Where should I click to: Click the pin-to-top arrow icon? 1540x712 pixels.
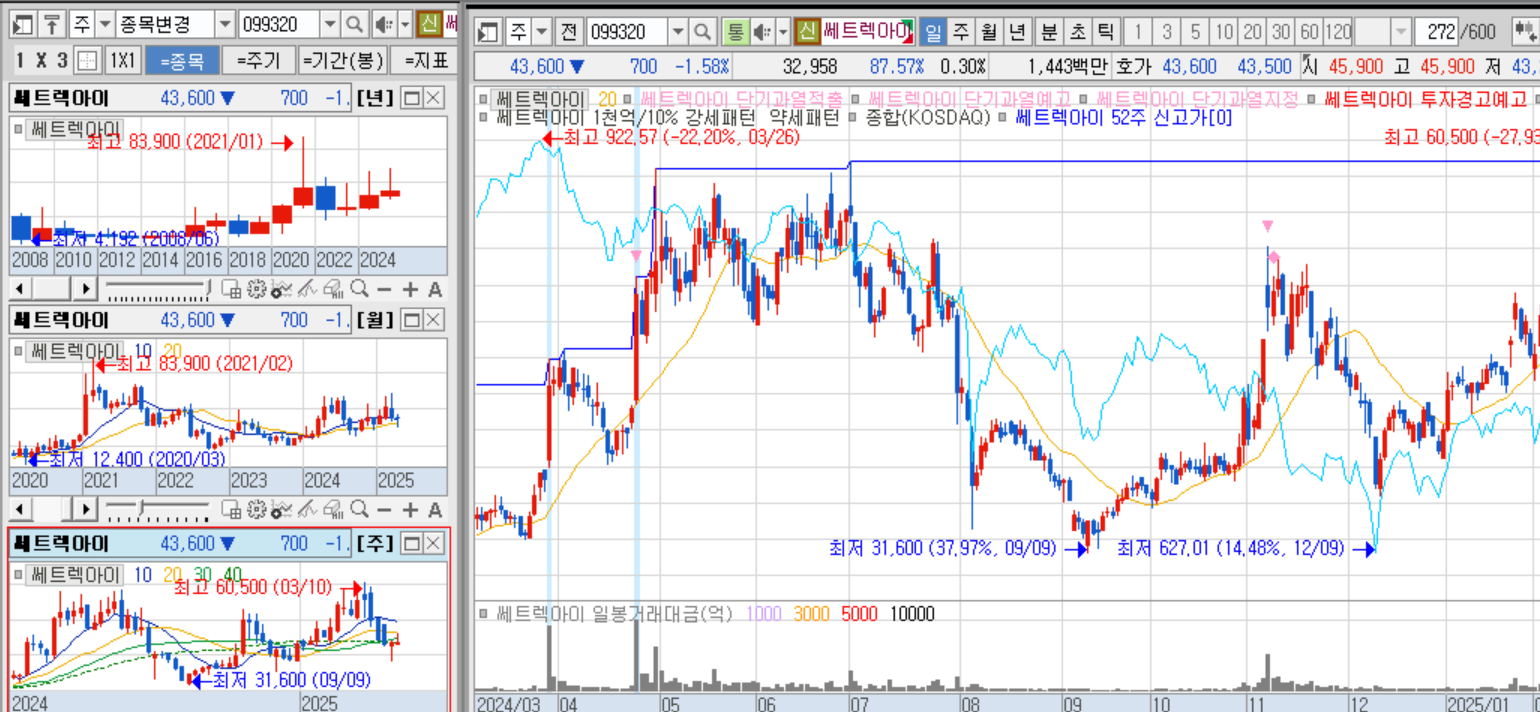point(53,23)
